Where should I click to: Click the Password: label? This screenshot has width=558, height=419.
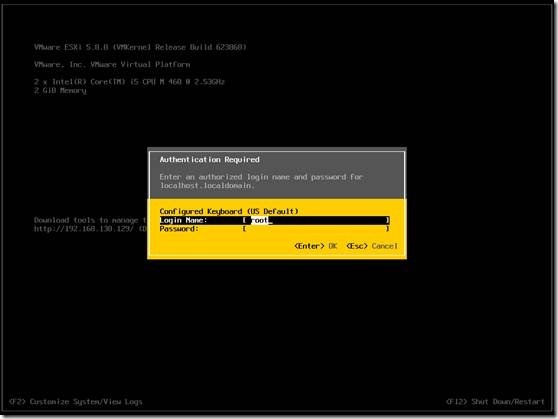(179, 229)
